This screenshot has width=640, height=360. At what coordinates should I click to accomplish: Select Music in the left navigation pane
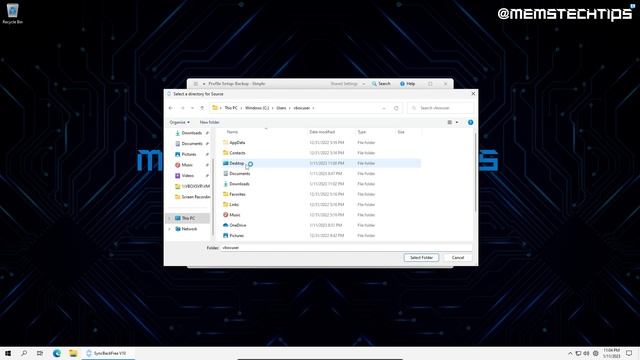pyautogui.click(x=187, y=165)
